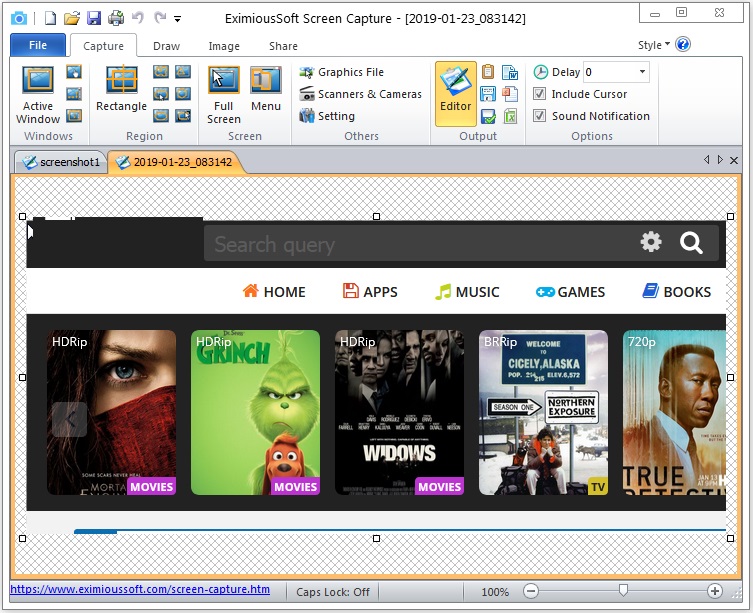
Task: Click BOOKS in the captured page navigation
Action: [677, 291]
